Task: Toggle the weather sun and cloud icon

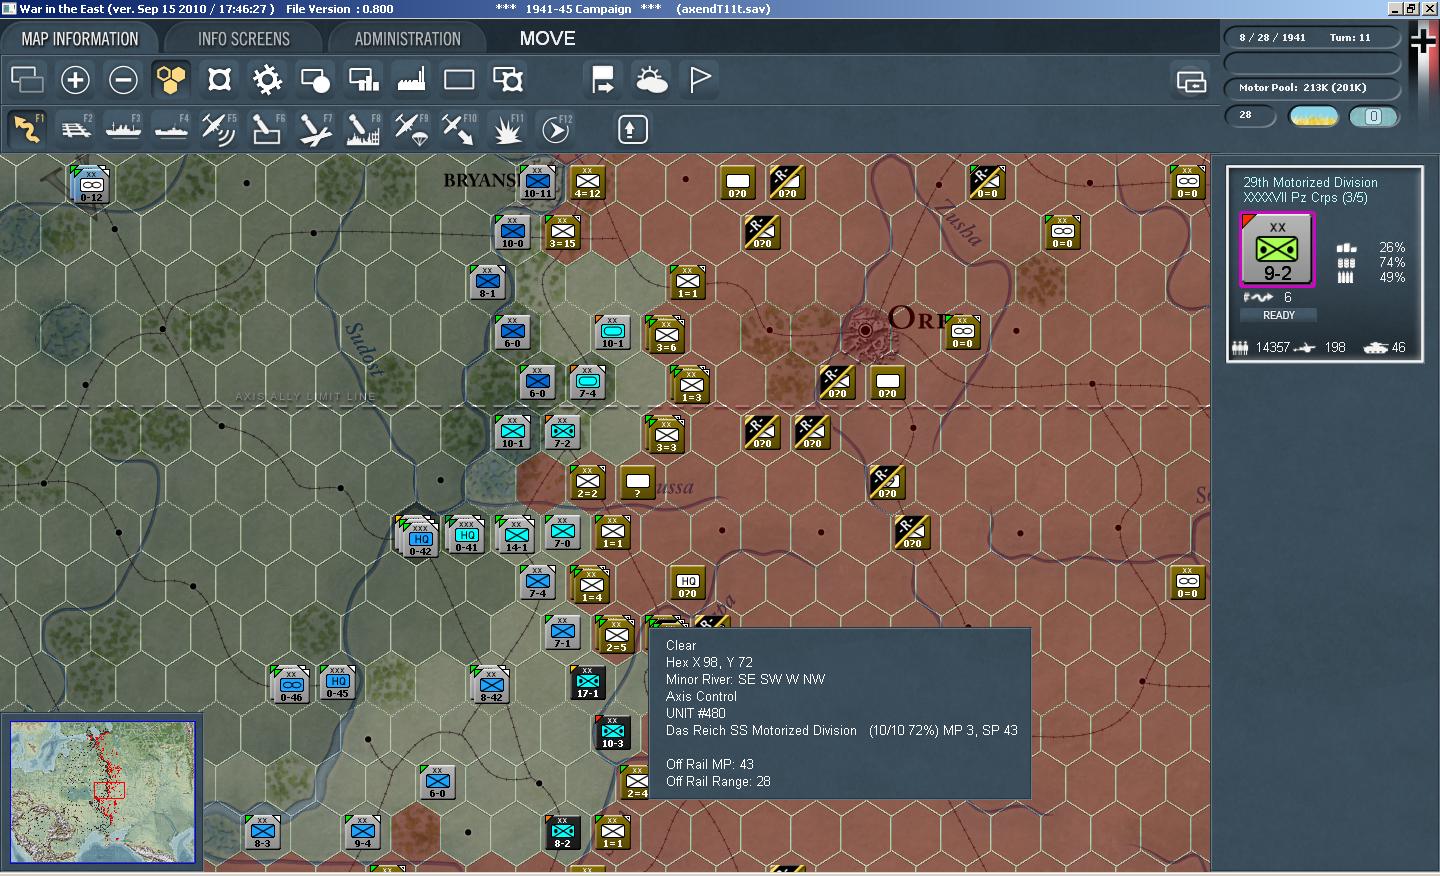Action: (651, 79)
